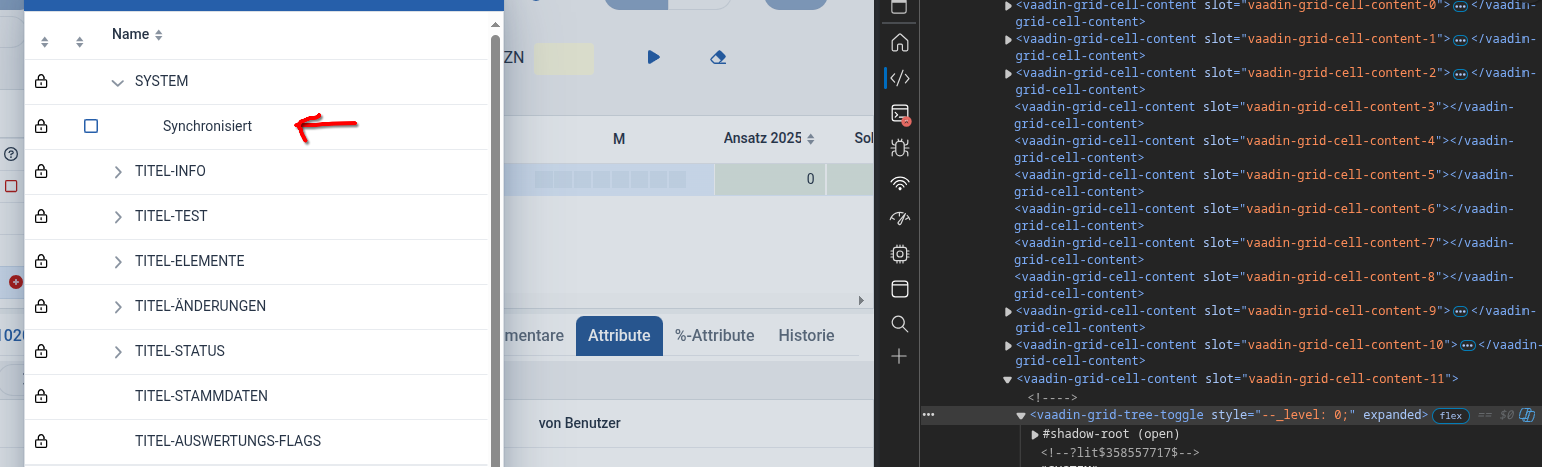Switch to the Historie tab

pyautogui.click(x=806, y=336)
